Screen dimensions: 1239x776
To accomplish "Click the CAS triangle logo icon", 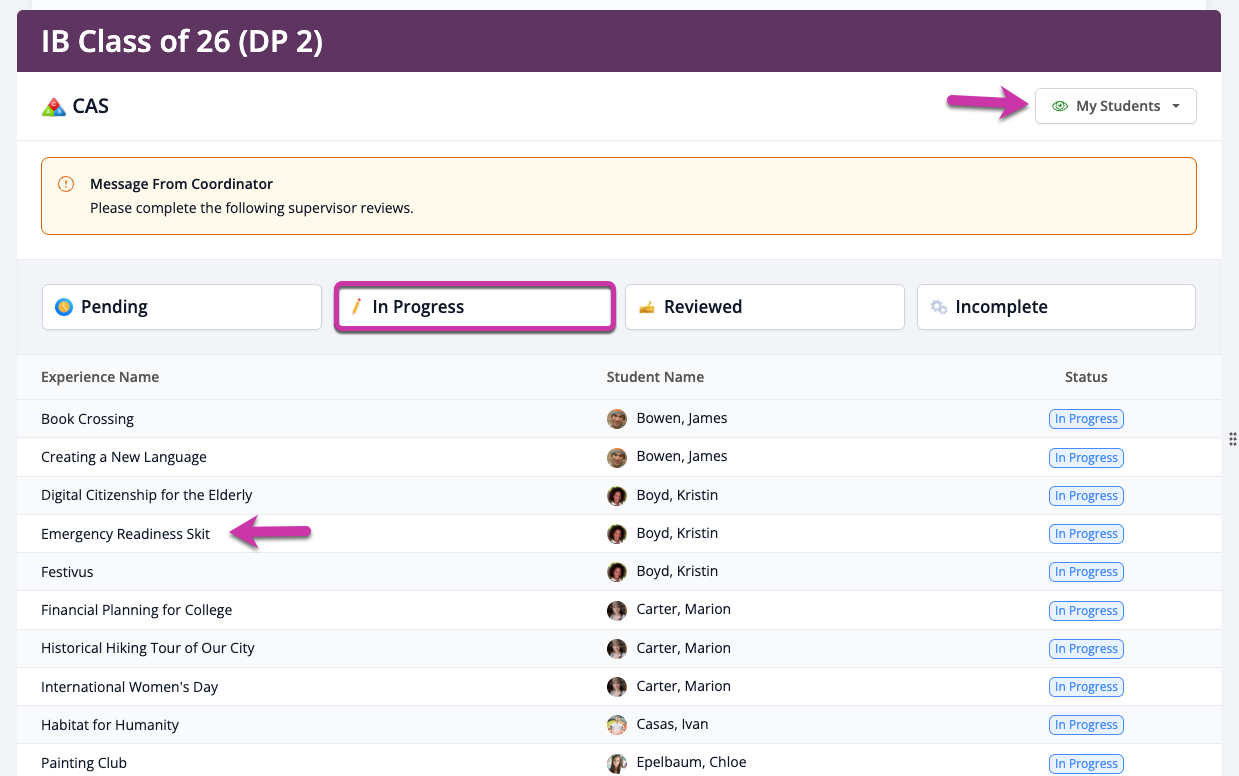I will (54, 106).
